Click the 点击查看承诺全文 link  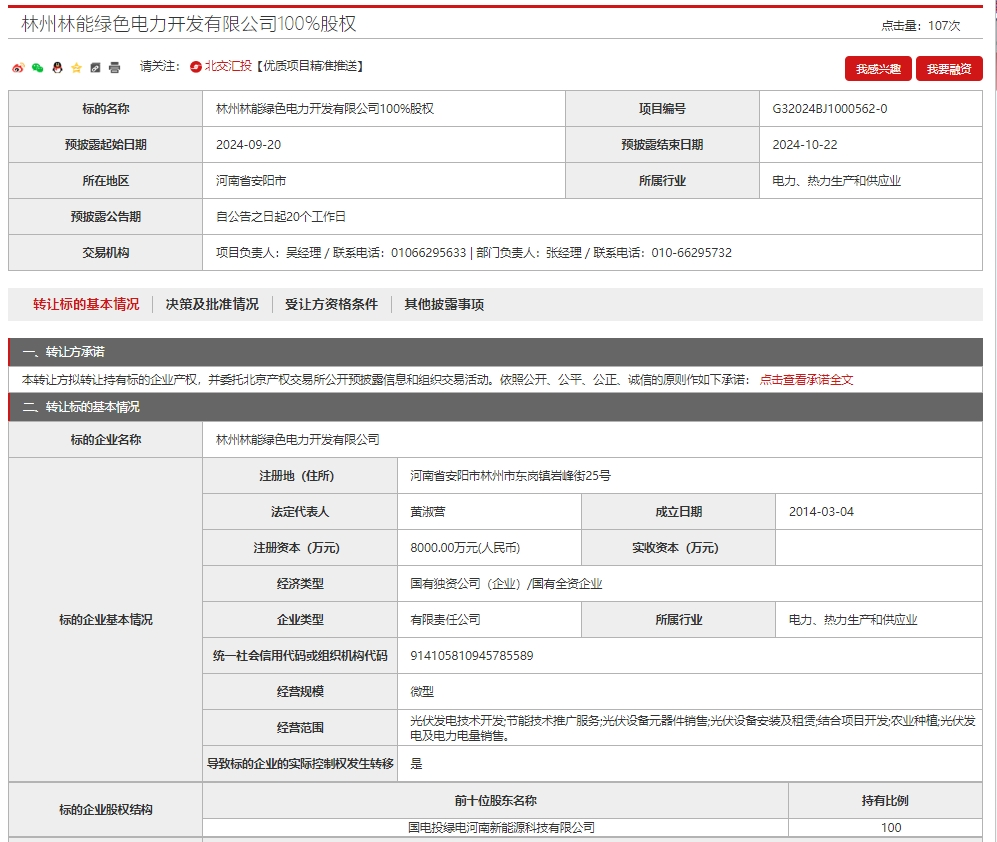coord(806,380)
